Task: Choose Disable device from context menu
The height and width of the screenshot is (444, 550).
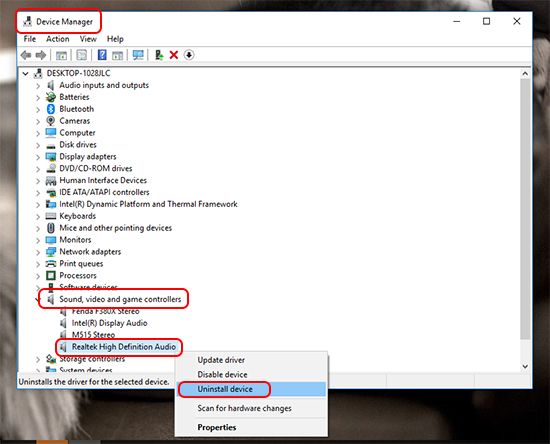Action: click(222, 374)
